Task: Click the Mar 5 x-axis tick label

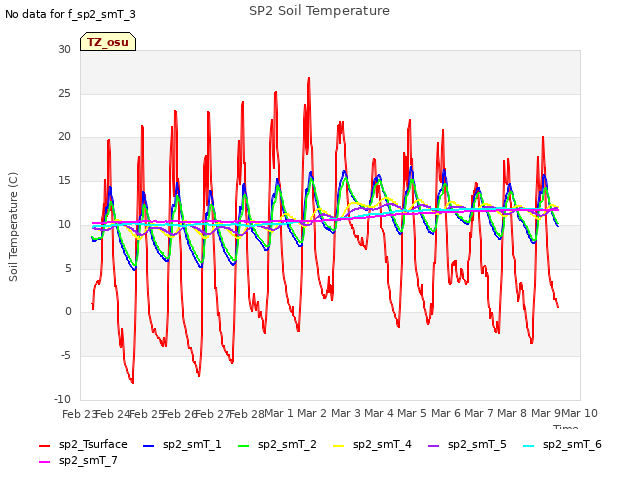Action: coord(412,413)
